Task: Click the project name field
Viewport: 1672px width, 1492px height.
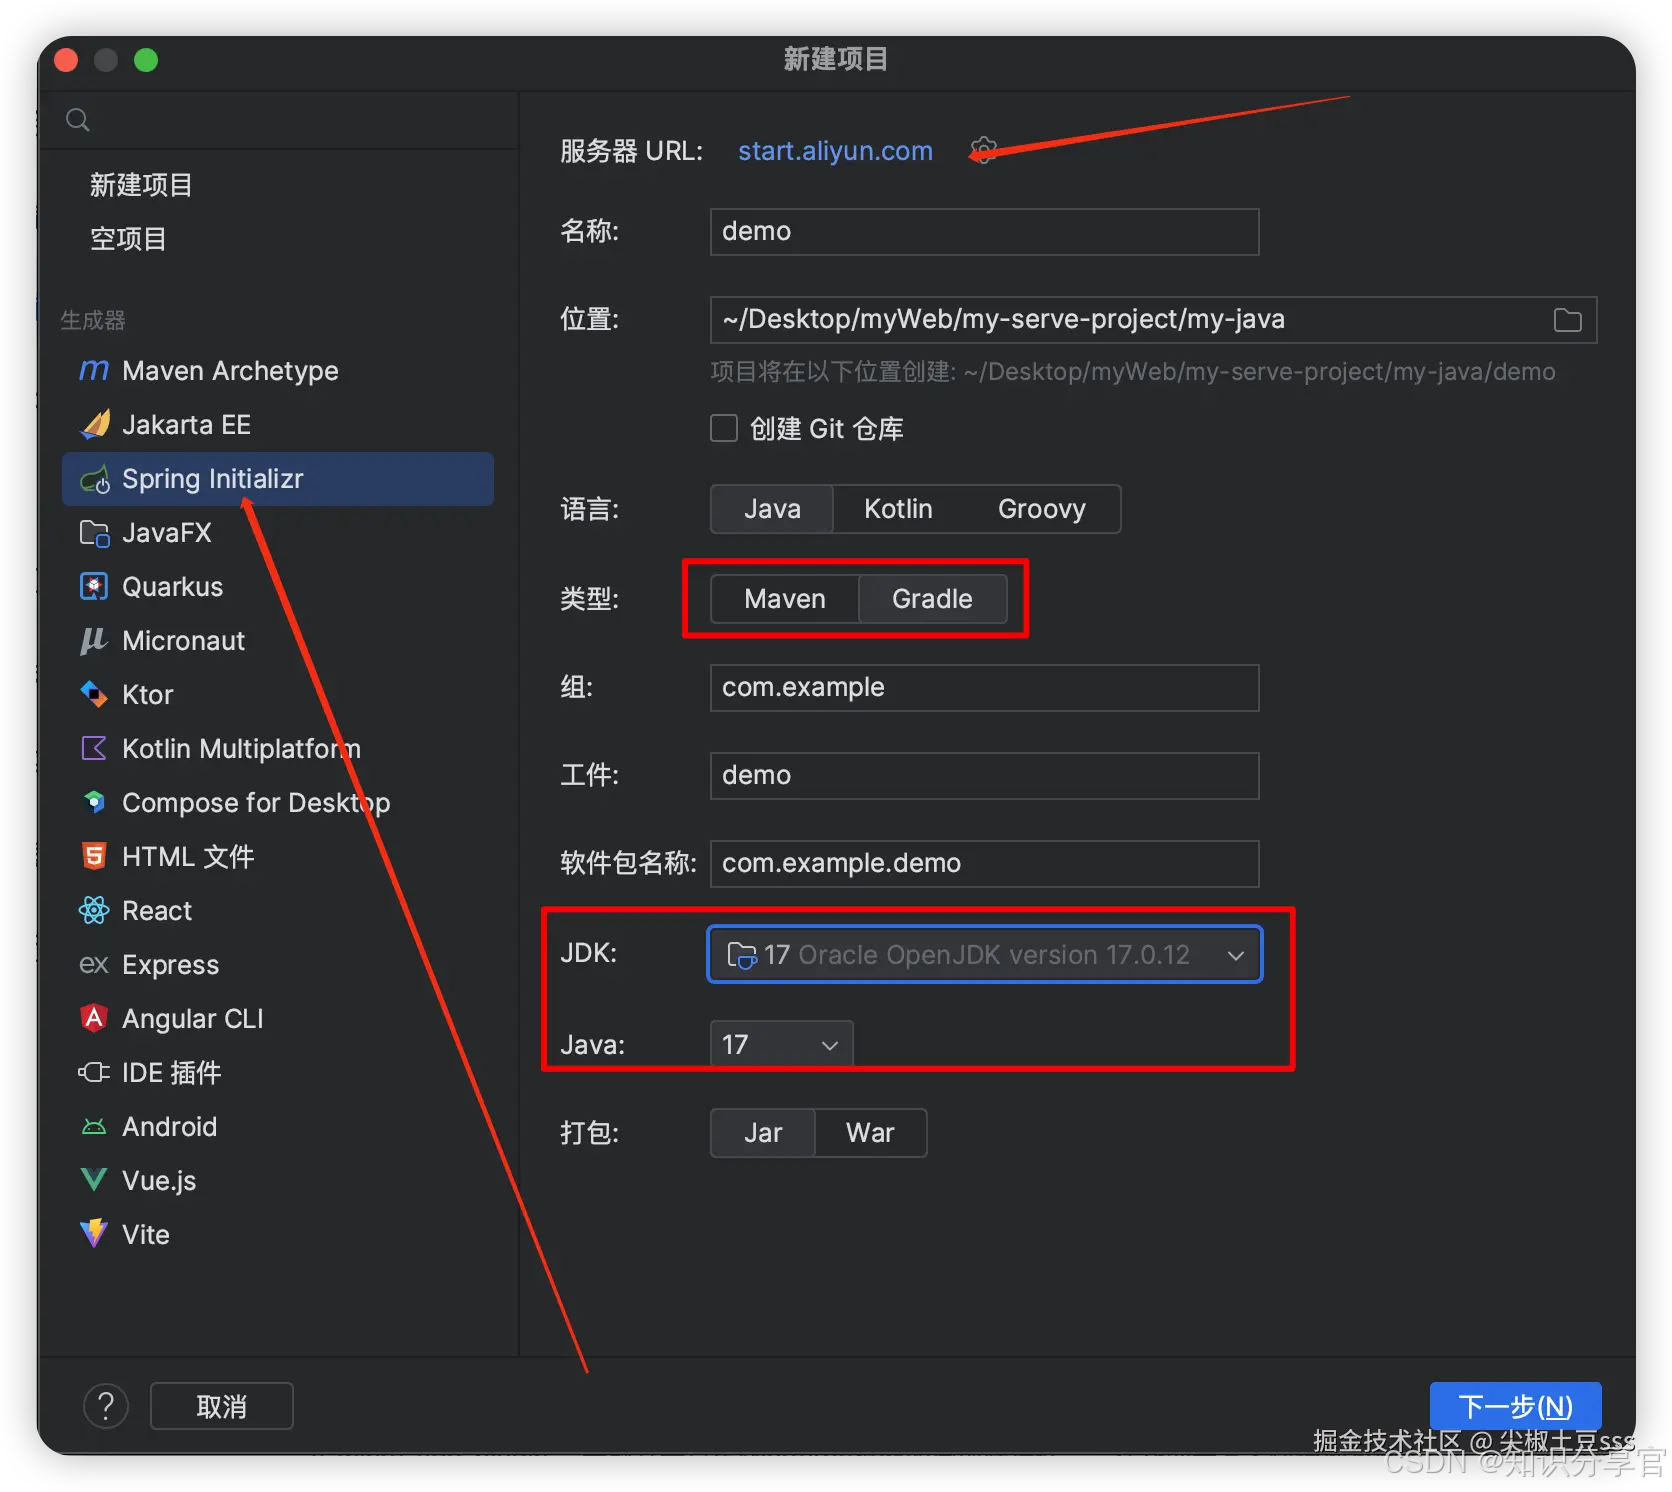Action: [x=984, y=232]
